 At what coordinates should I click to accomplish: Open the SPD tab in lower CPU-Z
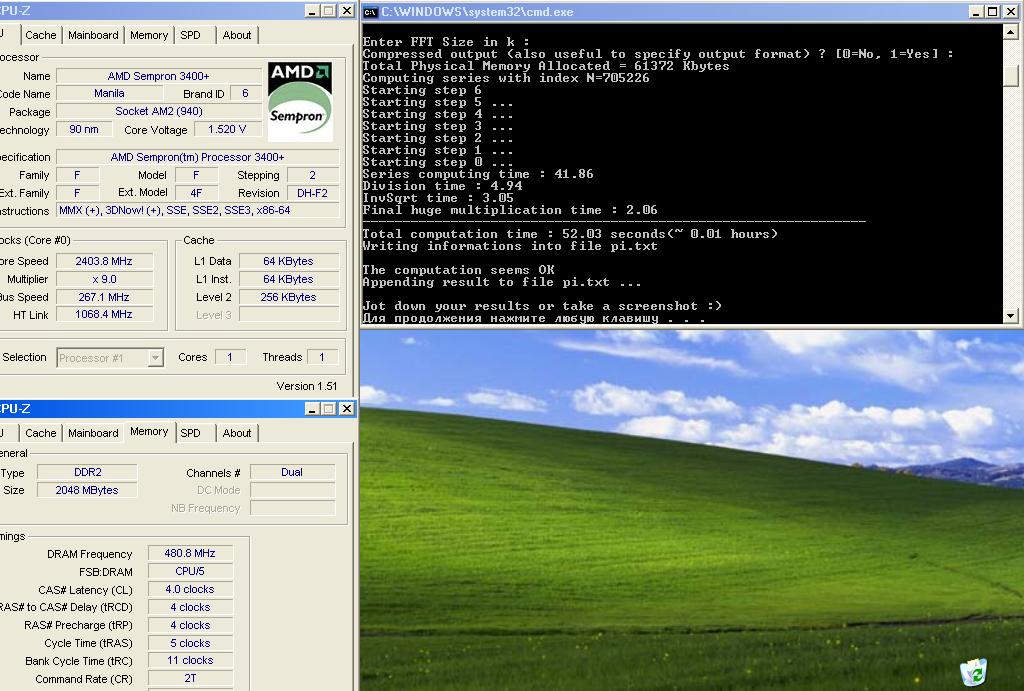coord(191,433)
